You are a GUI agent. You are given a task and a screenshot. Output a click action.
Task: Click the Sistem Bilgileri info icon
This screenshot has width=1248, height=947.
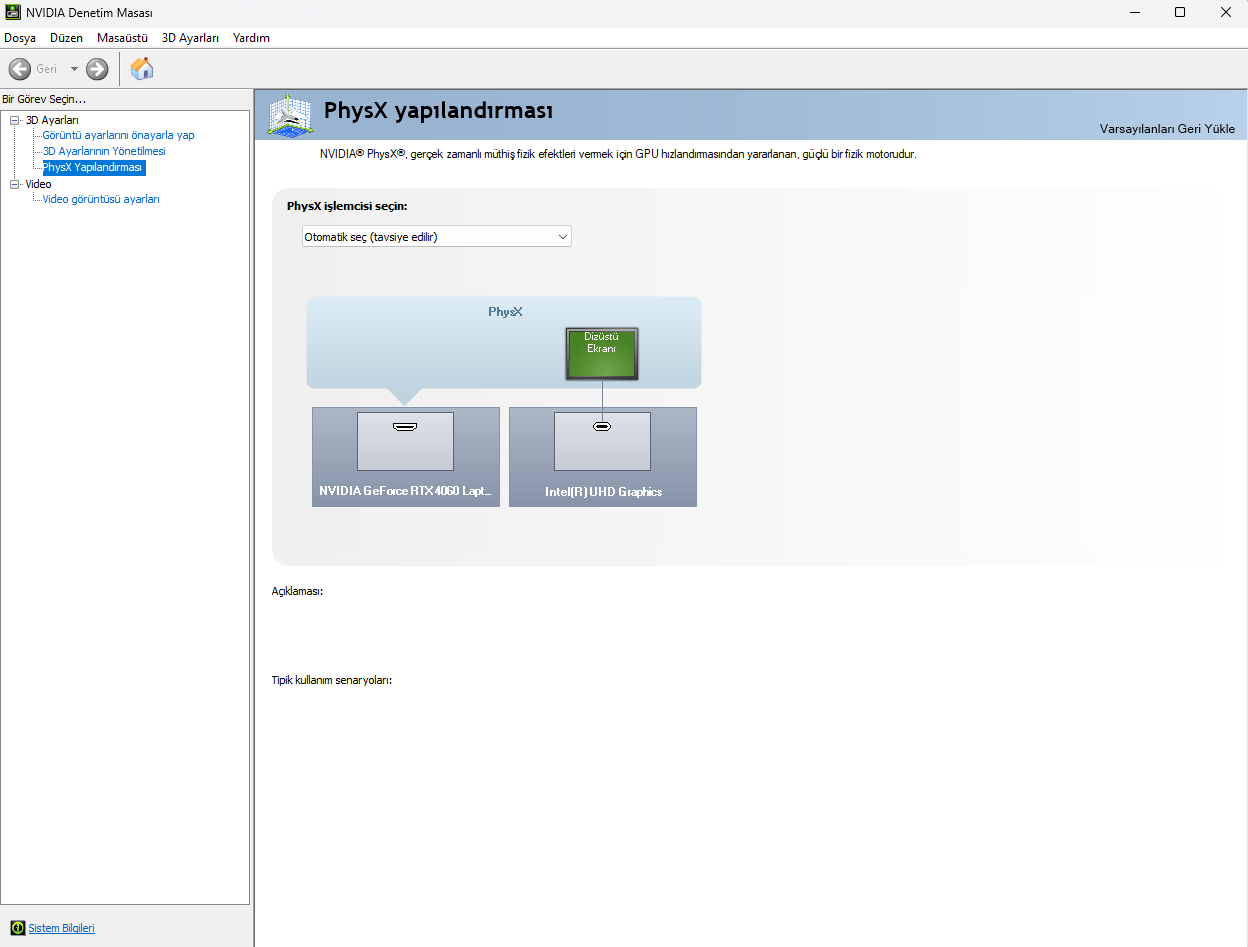pos(17,928)
